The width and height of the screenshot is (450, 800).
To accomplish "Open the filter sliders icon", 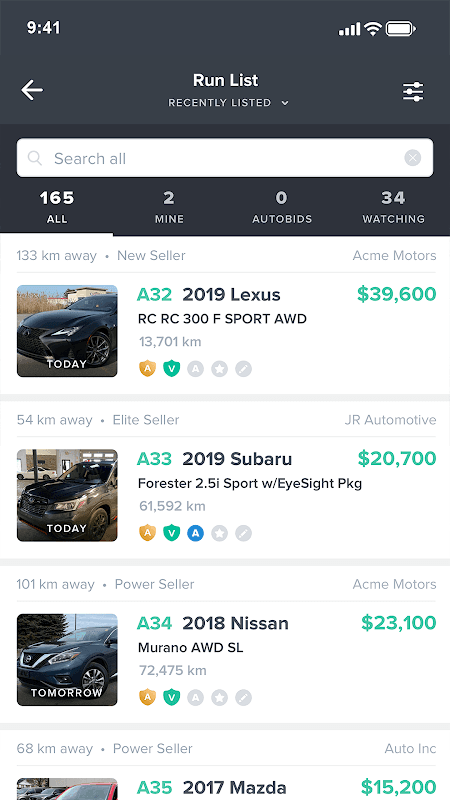I will point(413,92).
